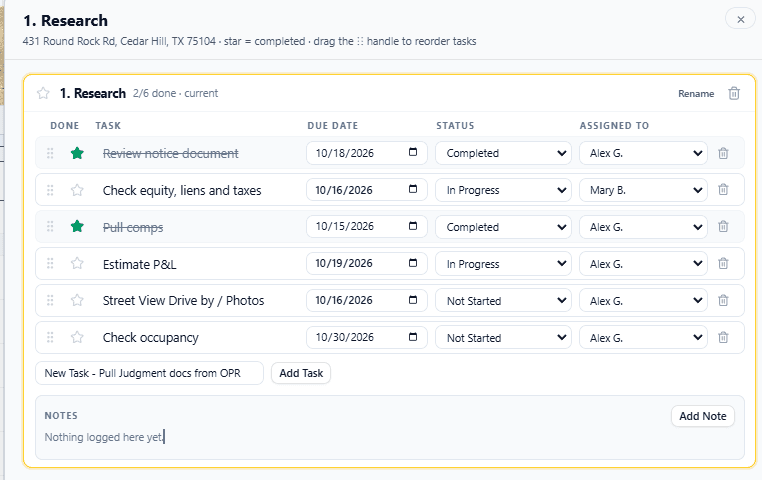Open calendar picker for 10/15/2026 date
Viewport: 762px width, 480px height.
pyautogui.click(x=413, y=226)
